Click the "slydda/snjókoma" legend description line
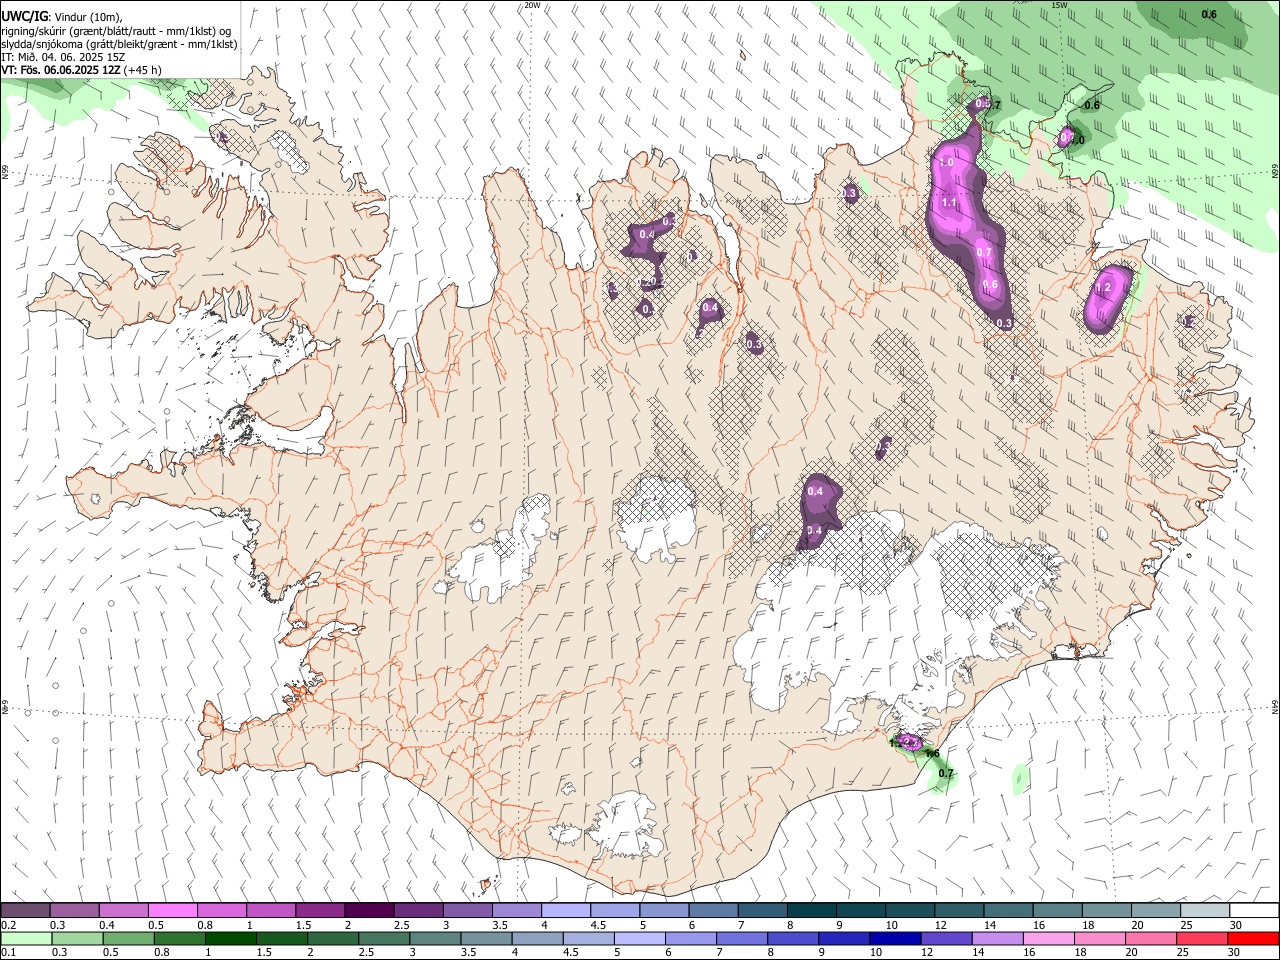 click(119, 44)
